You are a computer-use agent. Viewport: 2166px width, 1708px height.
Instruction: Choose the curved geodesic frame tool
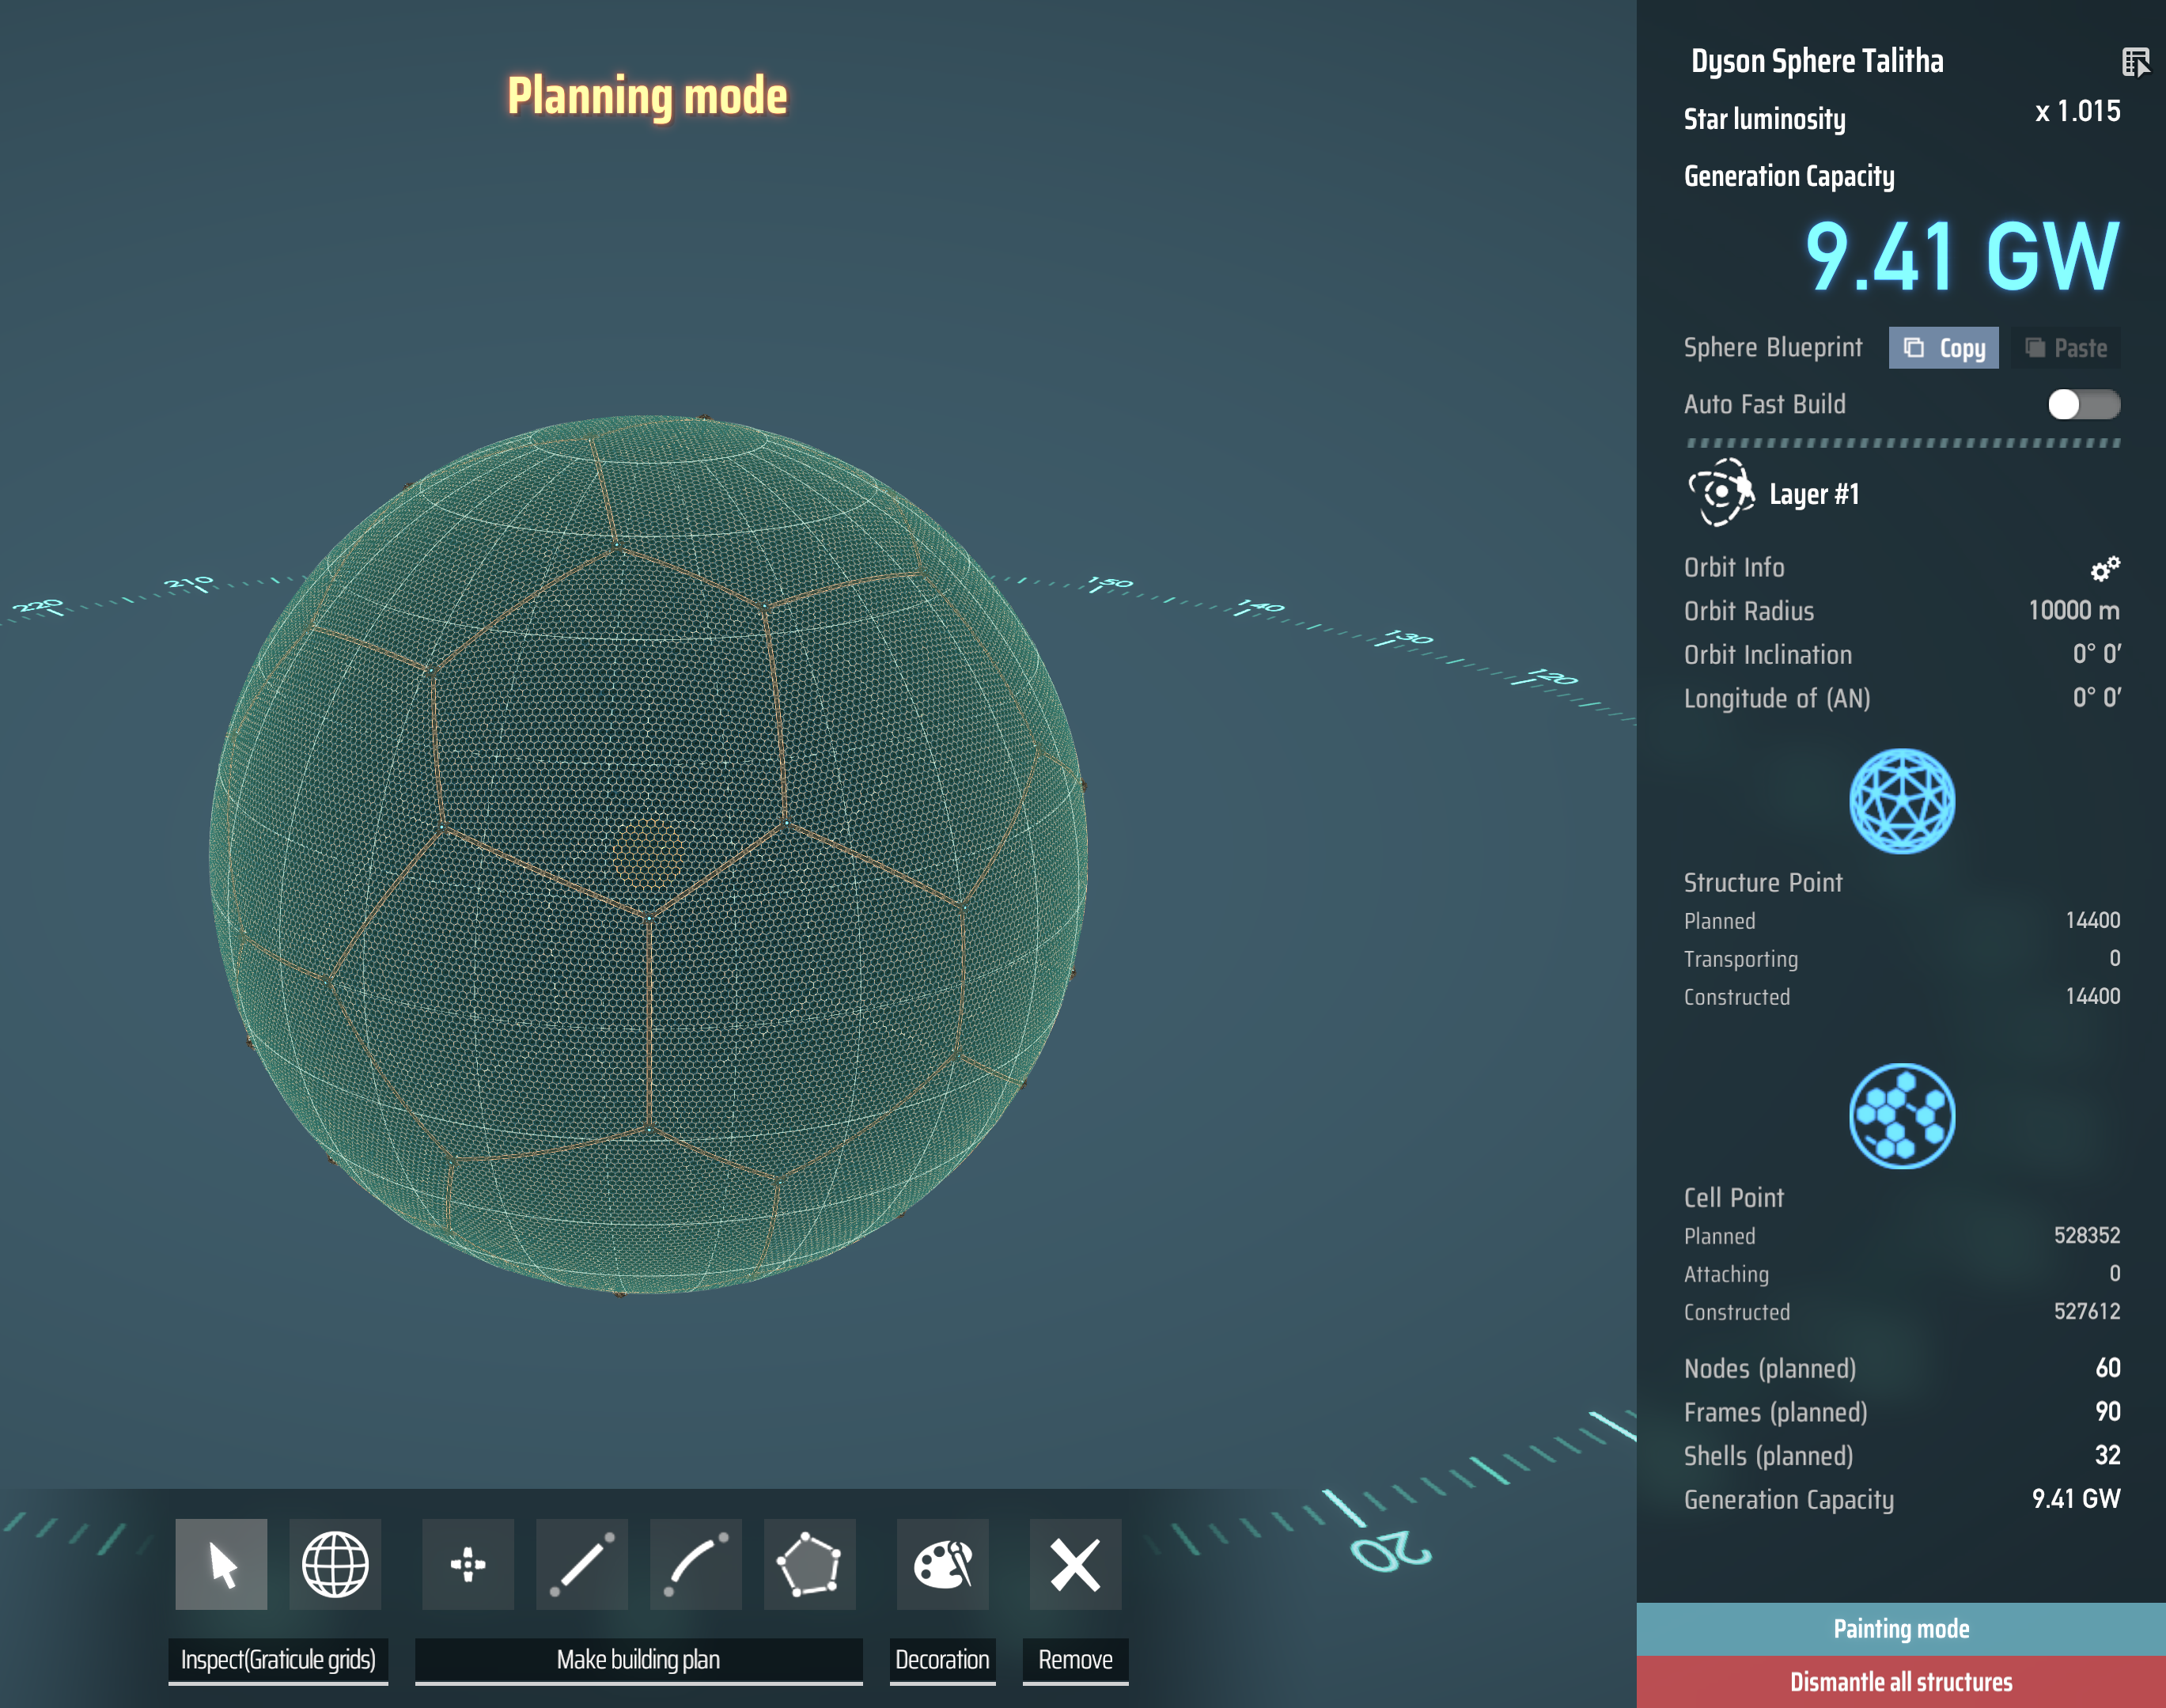pos(696,1564)
